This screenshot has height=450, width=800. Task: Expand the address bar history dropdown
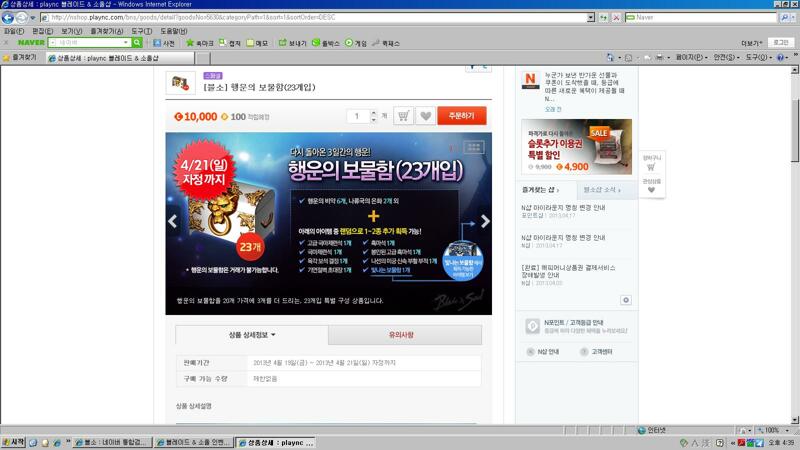coord(591,17)
